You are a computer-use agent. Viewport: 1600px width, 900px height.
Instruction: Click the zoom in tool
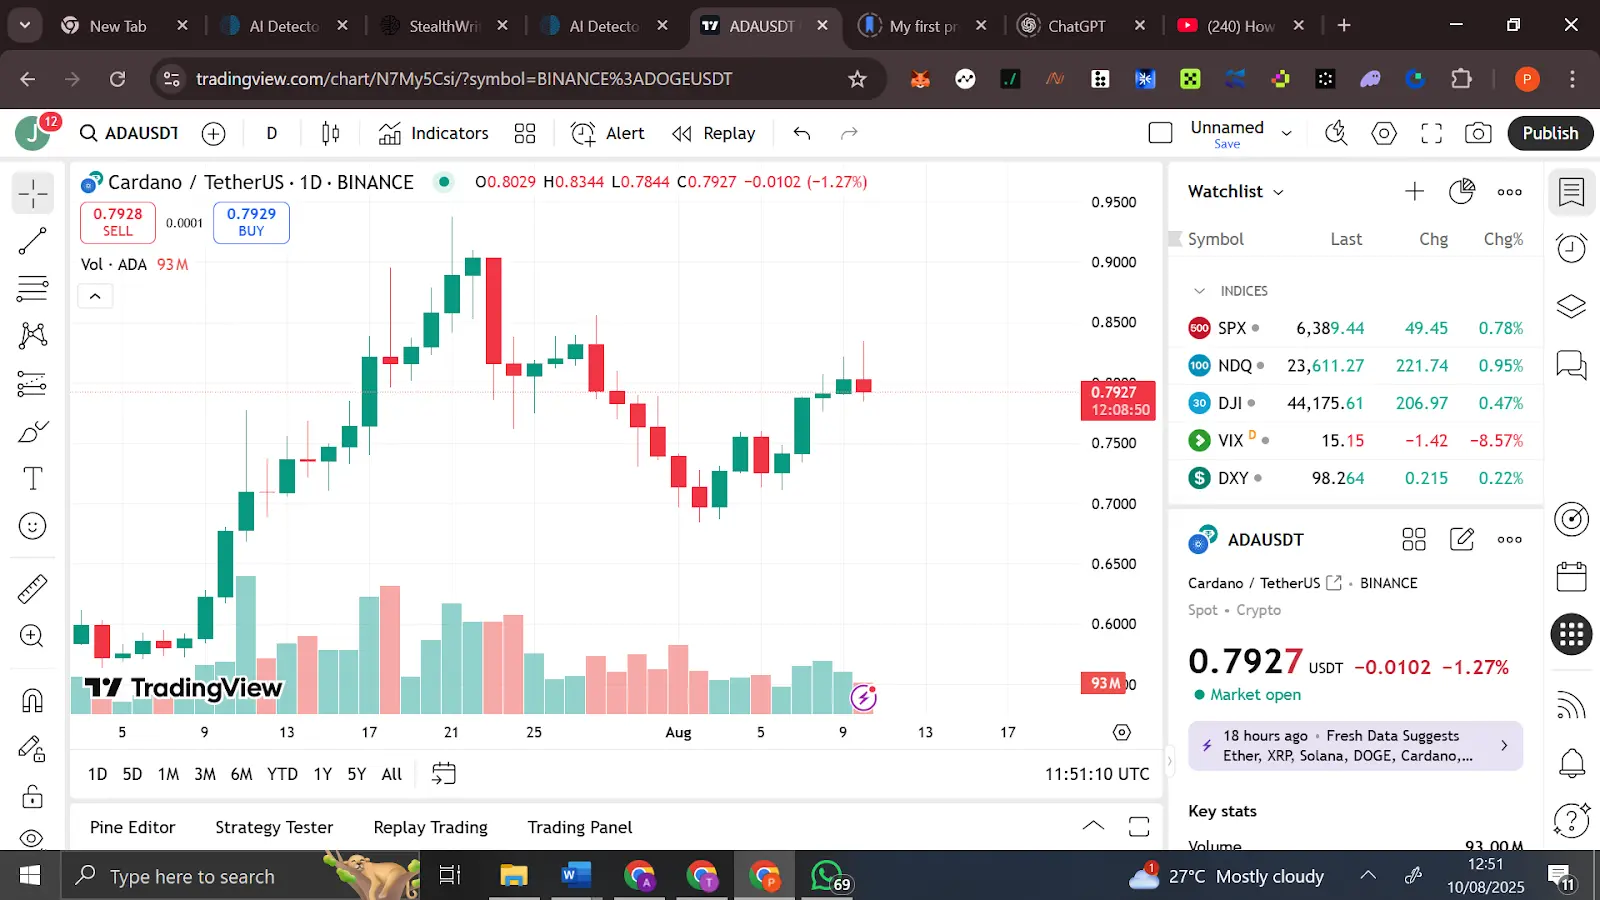click(33, 636)
